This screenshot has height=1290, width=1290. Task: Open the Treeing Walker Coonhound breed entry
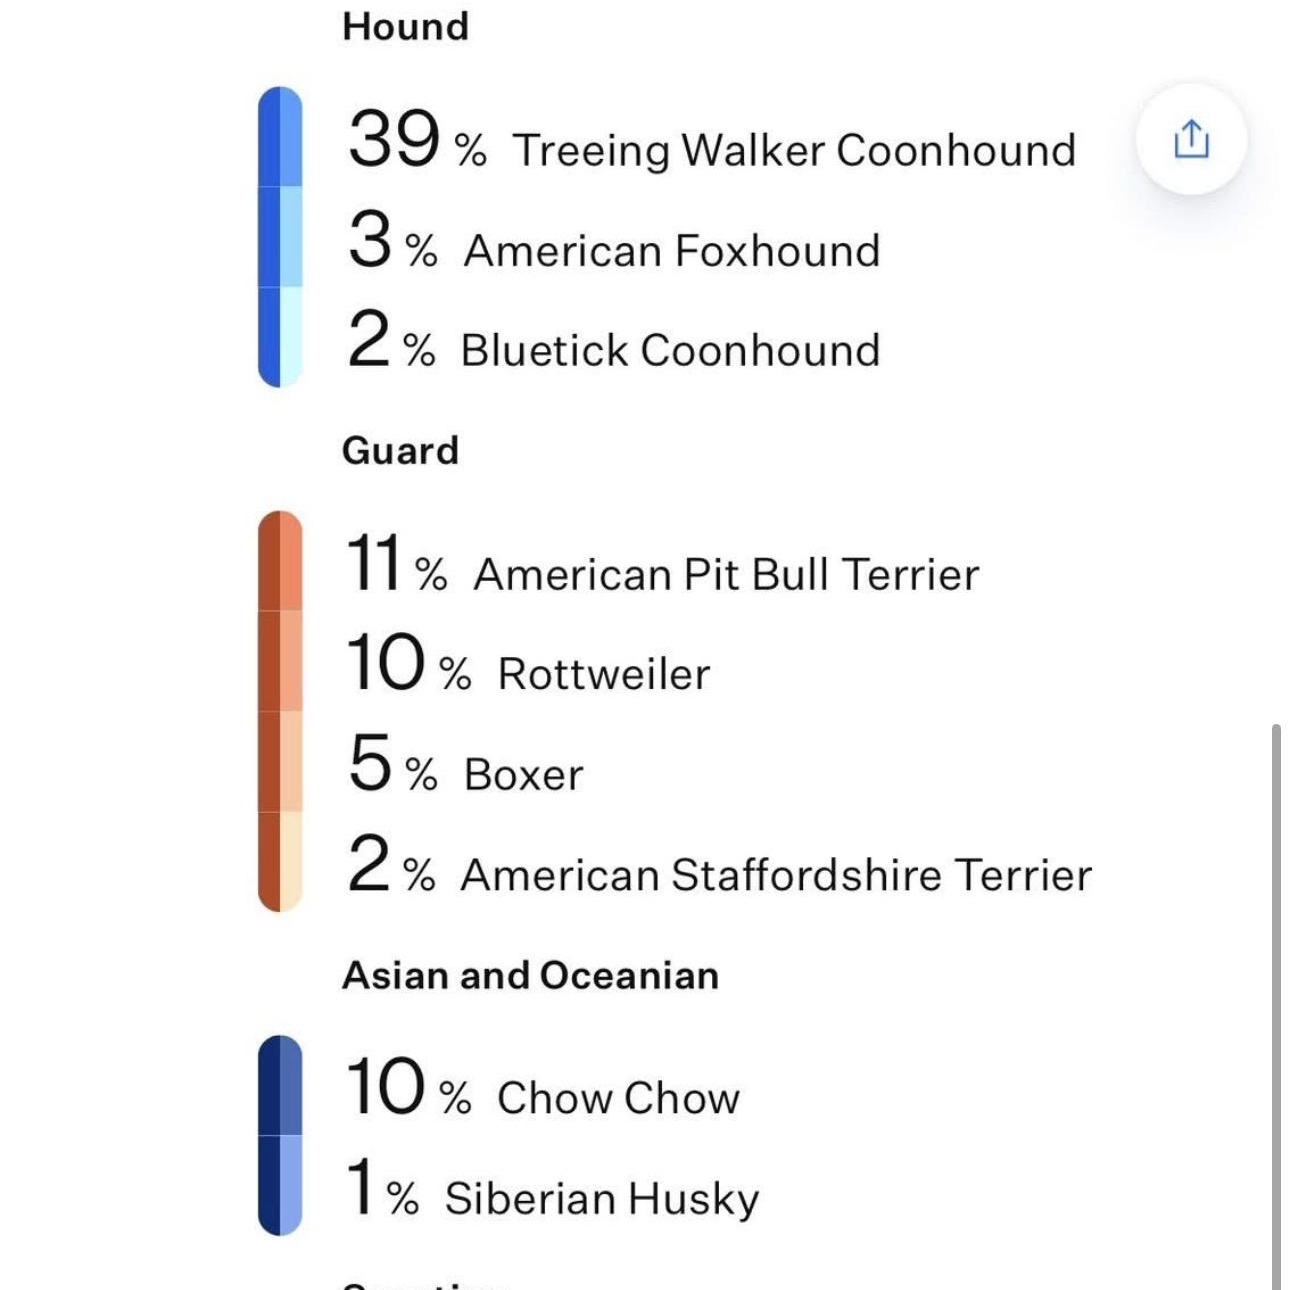pos(794,150)
